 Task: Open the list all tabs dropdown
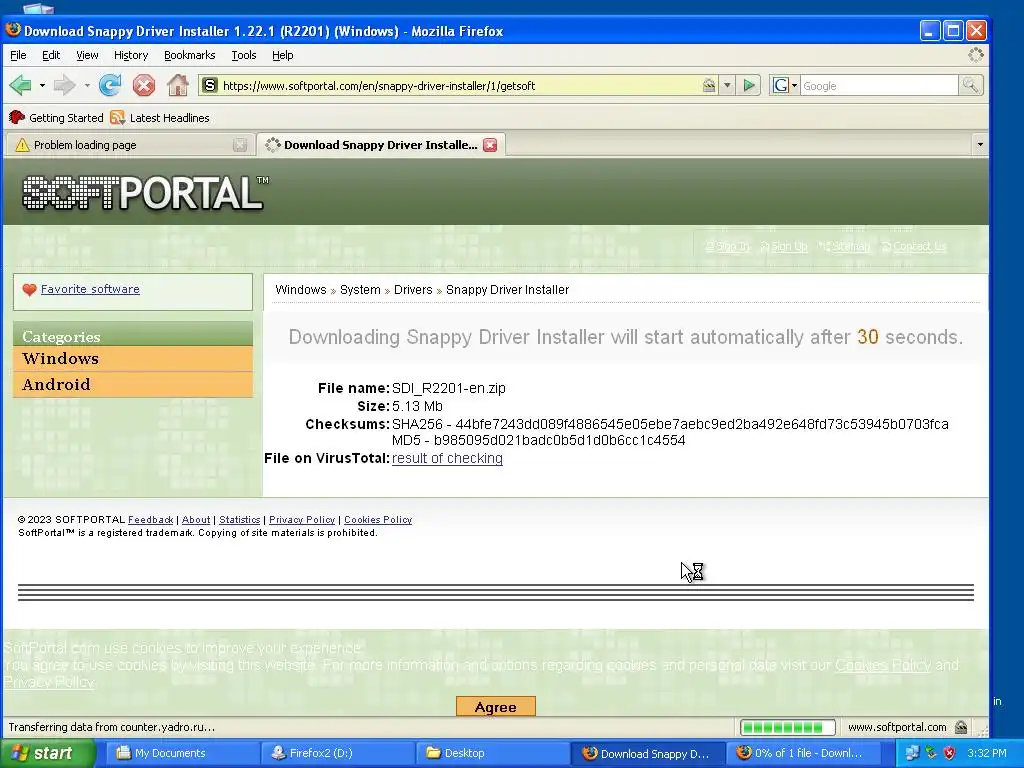tap(980, 144)
